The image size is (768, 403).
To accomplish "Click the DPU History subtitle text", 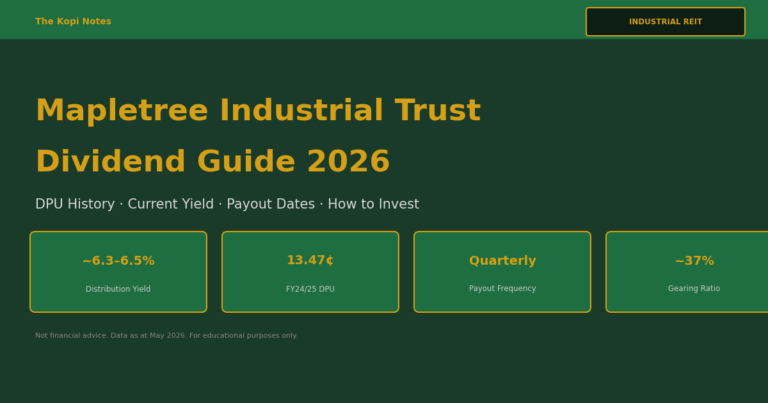I will (x=75, y=204).
